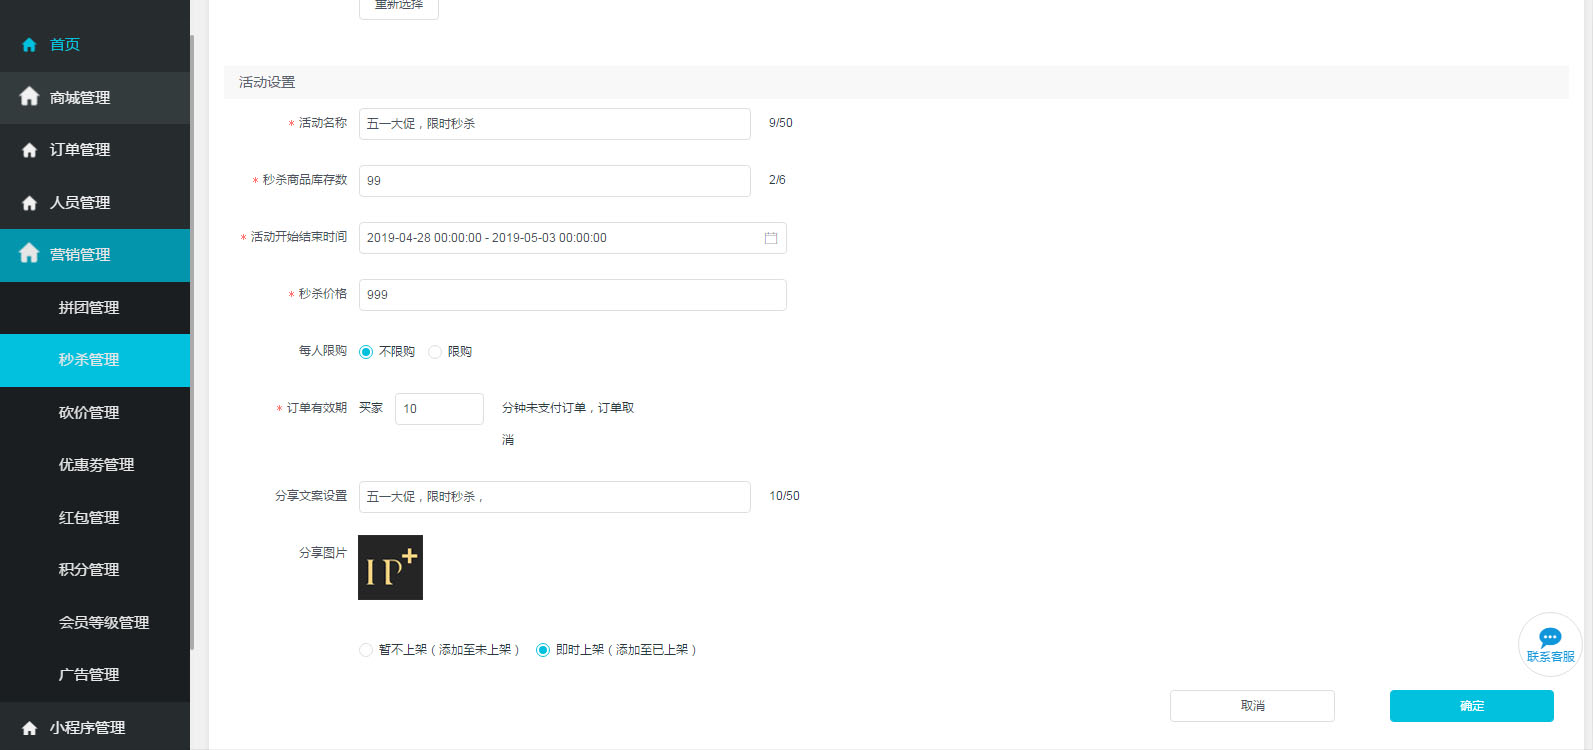This screenshot has width=1593, height=750.
Task: Open 联系客服 chat bubble icon
Action: (x=1550, y=638)
